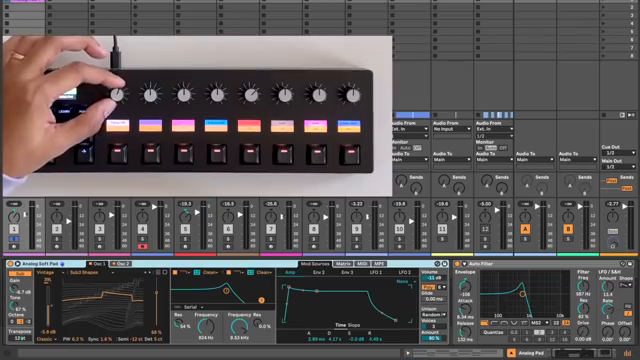The width and height of the screenshot is (640, 360).
Task: Open the Classic oscillator effect dropdown
Action: click(47, 339)
